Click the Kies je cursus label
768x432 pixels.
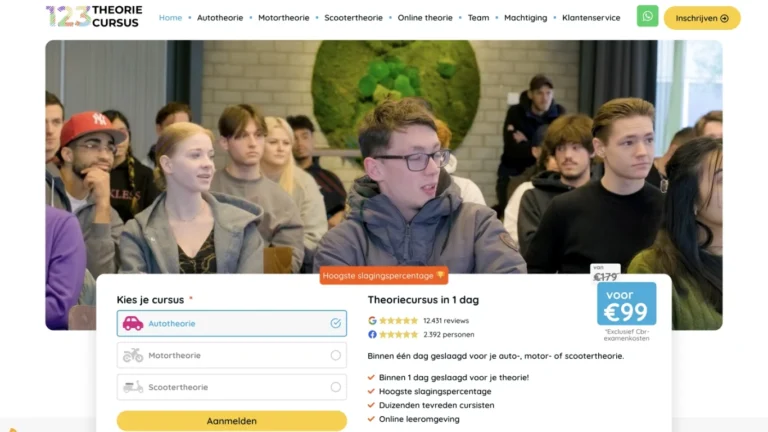click(150, 300)
